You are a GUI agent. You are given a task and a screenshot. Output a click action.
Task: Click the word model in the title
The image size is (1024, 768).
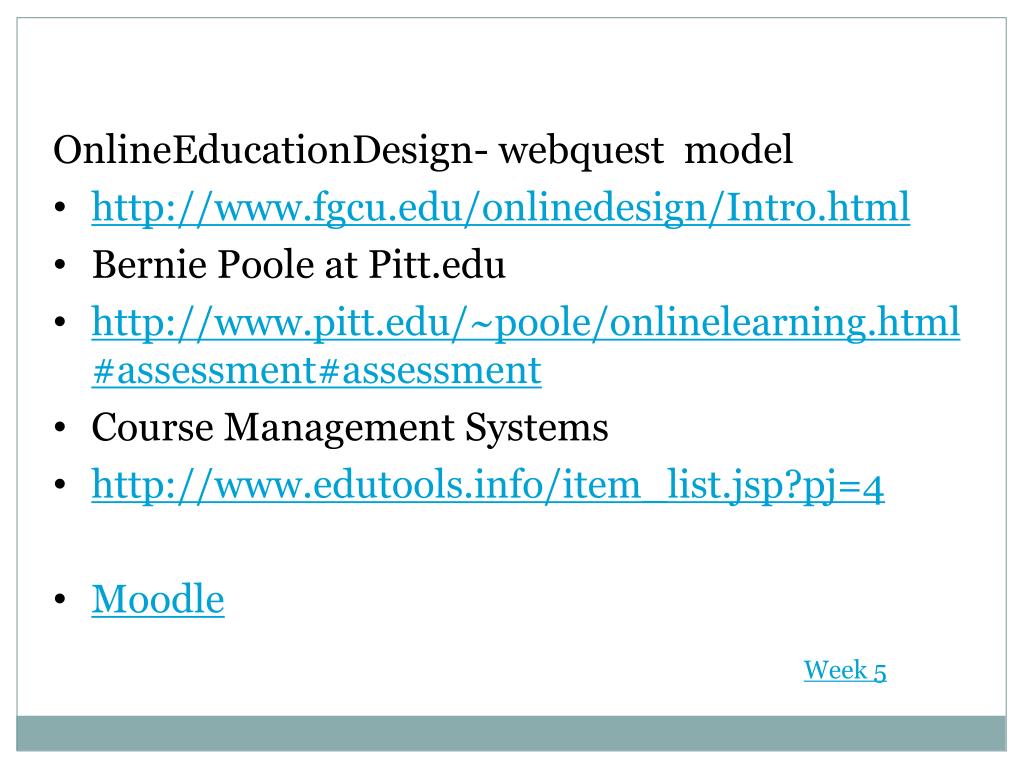click(739, 150)
